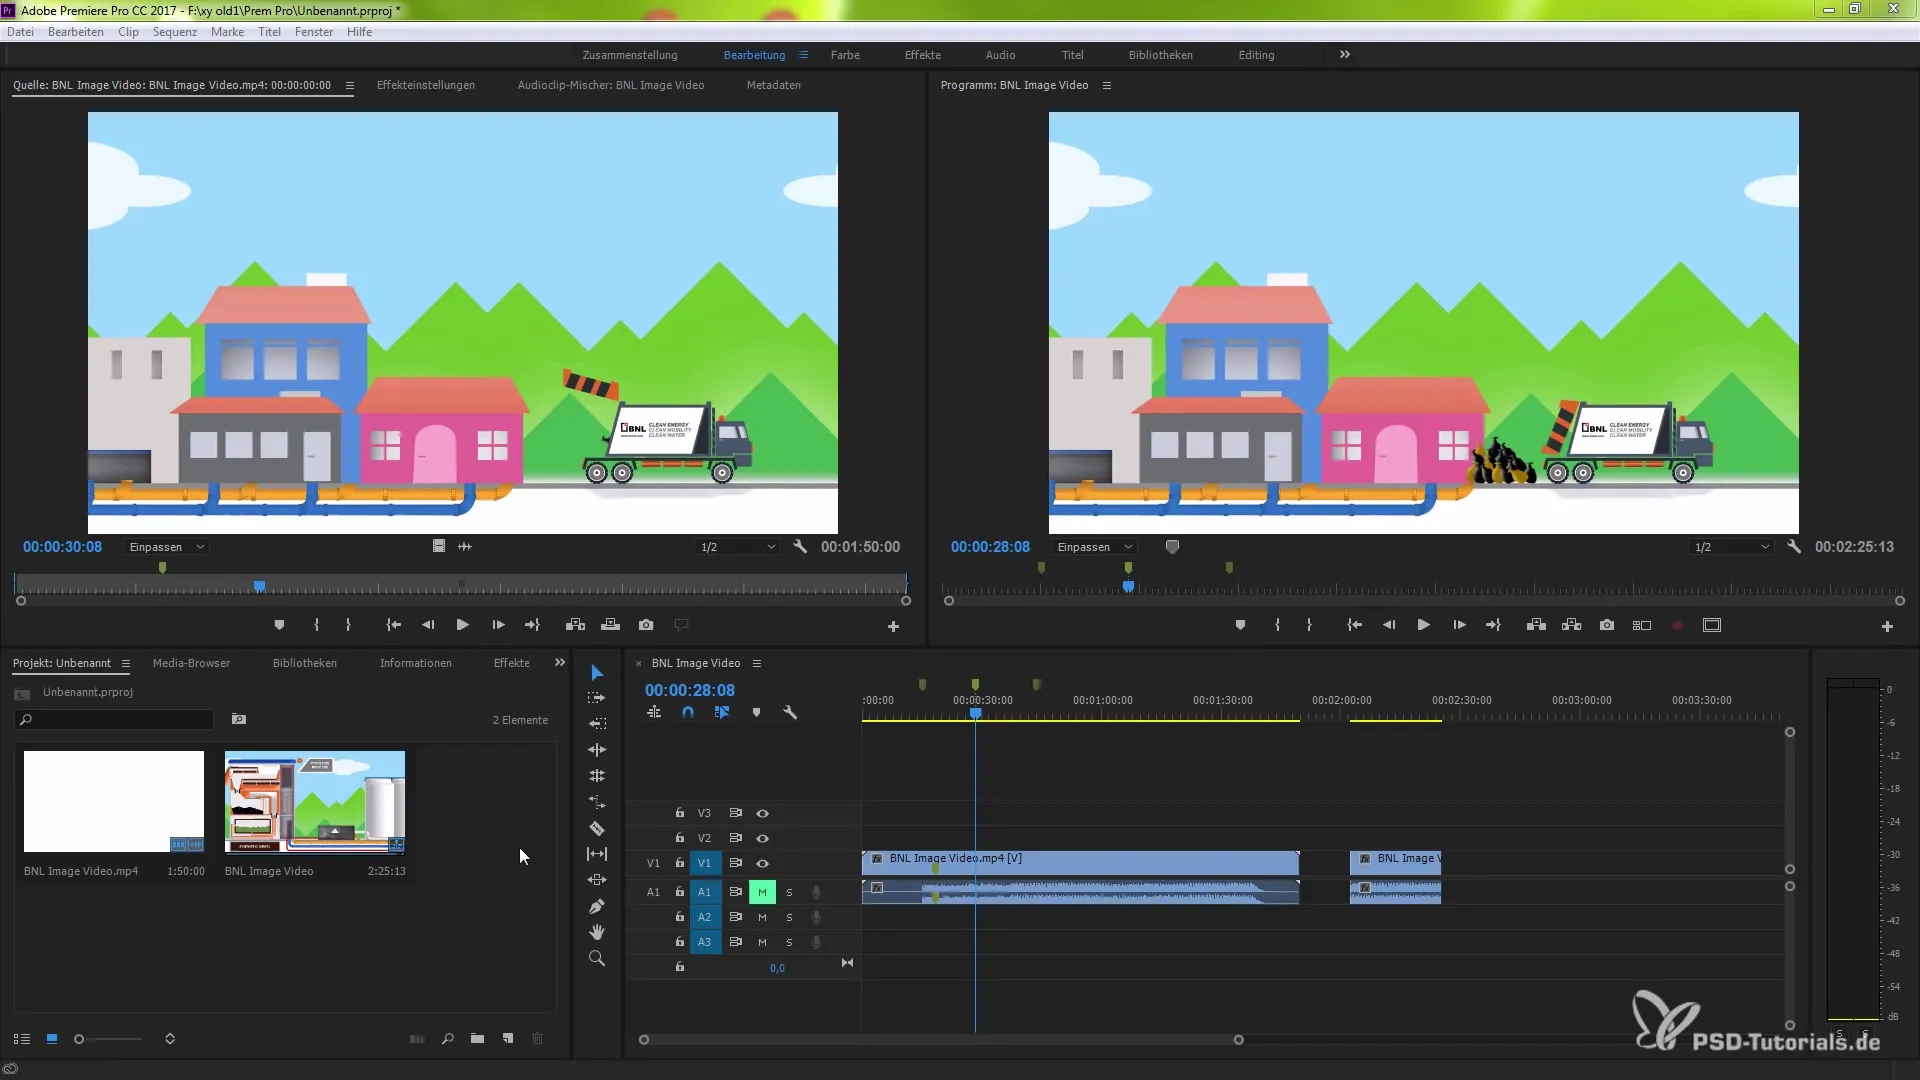This screenshot has height=1080, width=1920.
Task: Toggle V1 track output eye
Action: 762,863
